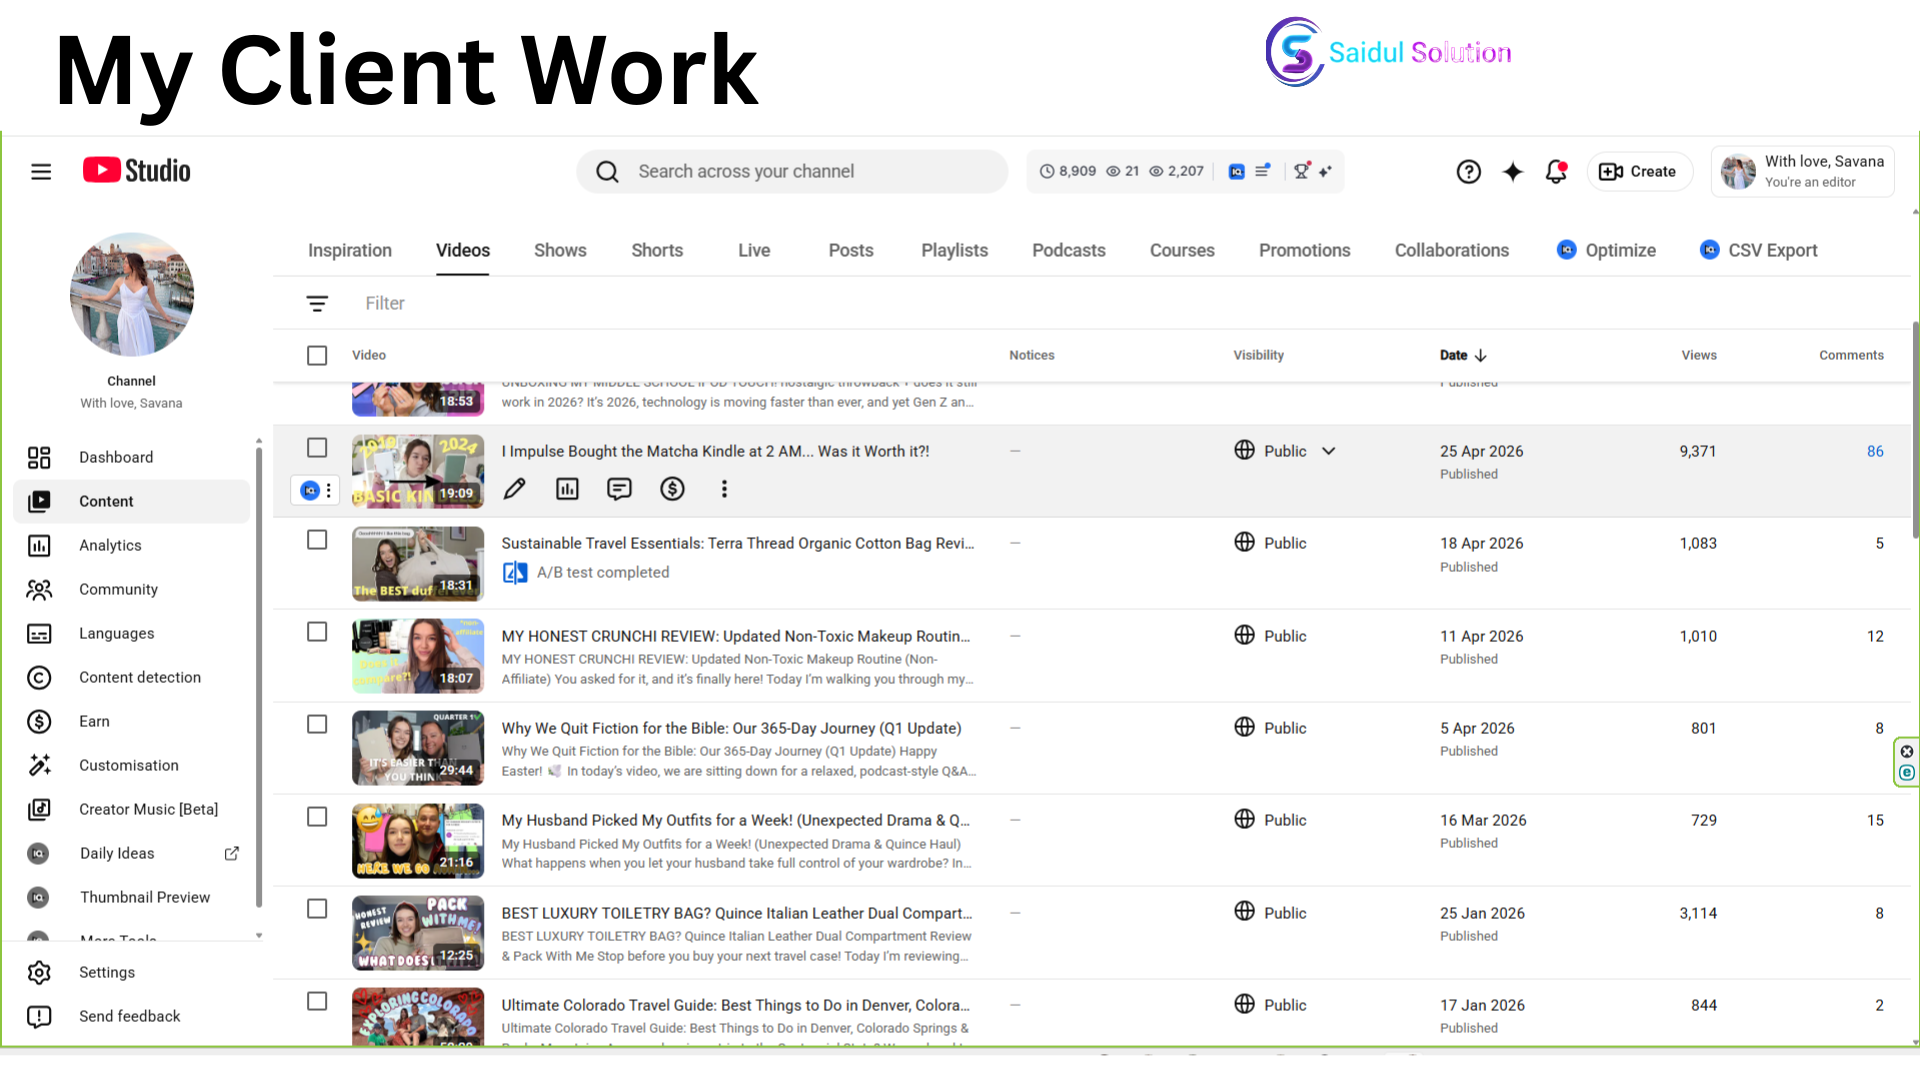Toggle the select-all videos checkbox

(317, 355)
